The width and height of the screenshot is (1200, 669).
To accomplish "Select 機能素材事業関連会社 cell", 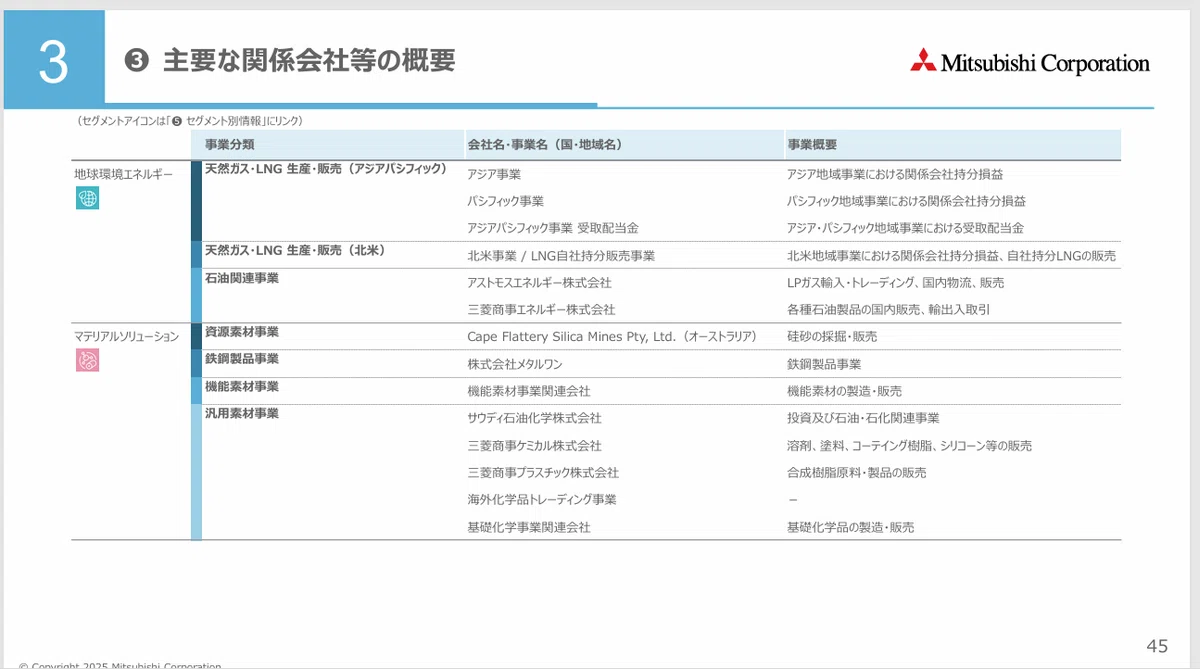I will coord(529,391).
